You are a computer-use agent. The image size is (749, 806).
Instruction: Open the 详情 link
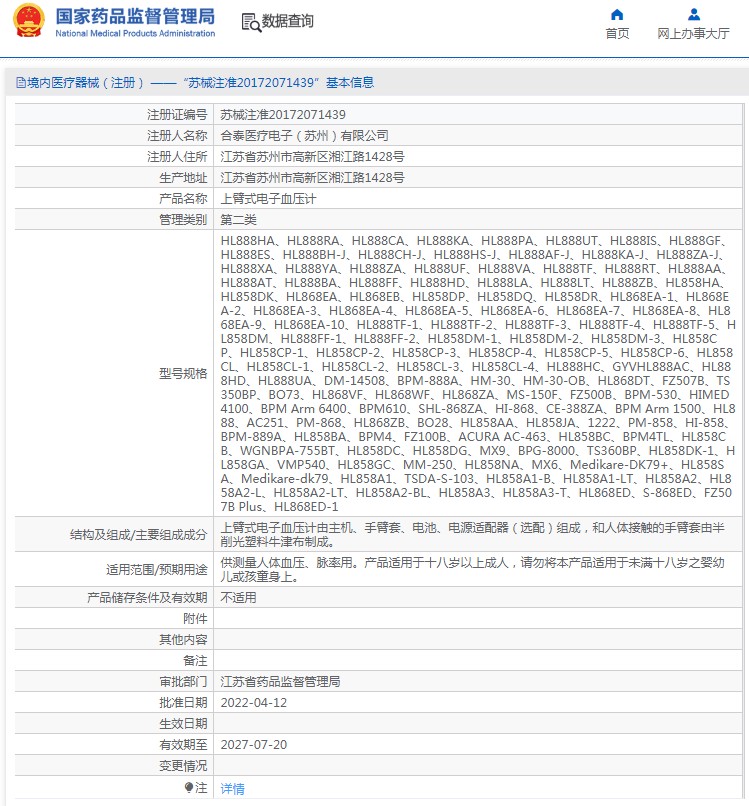pos(232,788)
